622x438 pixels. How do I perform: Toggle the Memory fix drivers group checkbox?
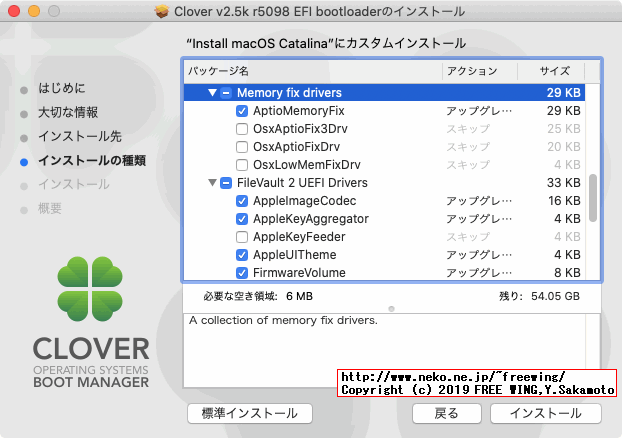tap(226, 93)
